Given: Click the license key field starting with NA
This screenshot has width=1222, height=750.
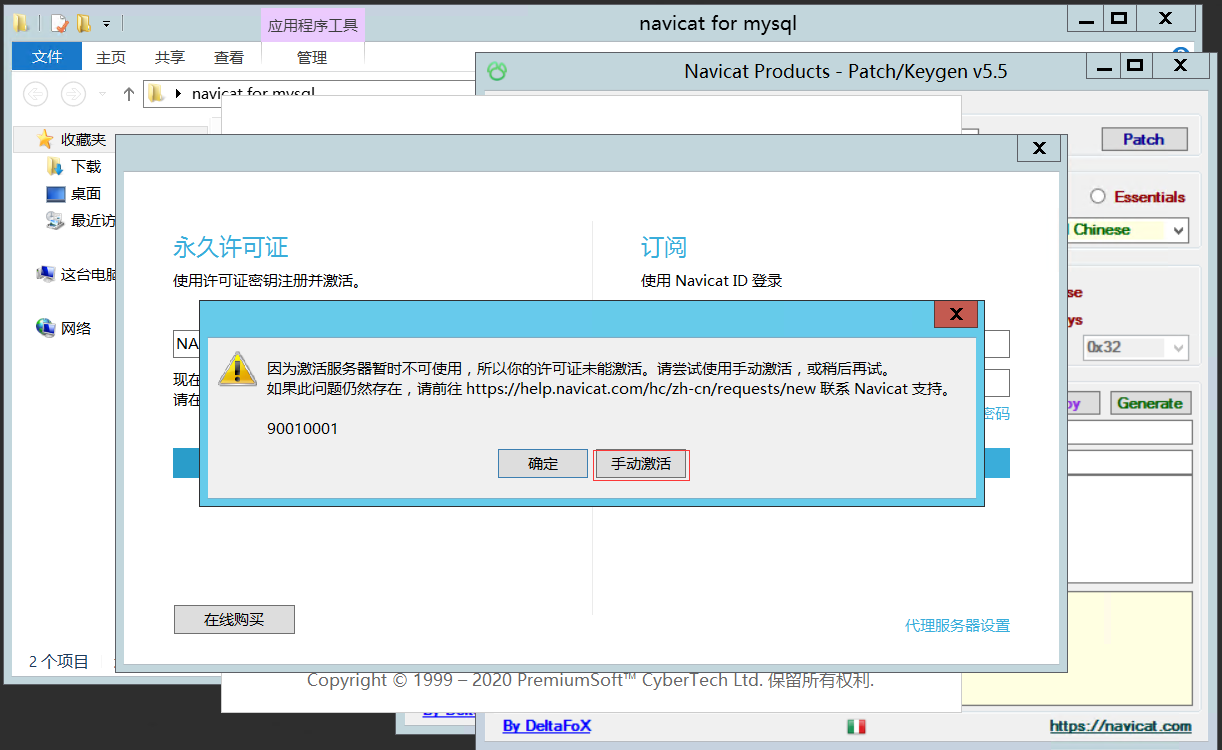Looking at the screenshot, I should coord(187,344).
